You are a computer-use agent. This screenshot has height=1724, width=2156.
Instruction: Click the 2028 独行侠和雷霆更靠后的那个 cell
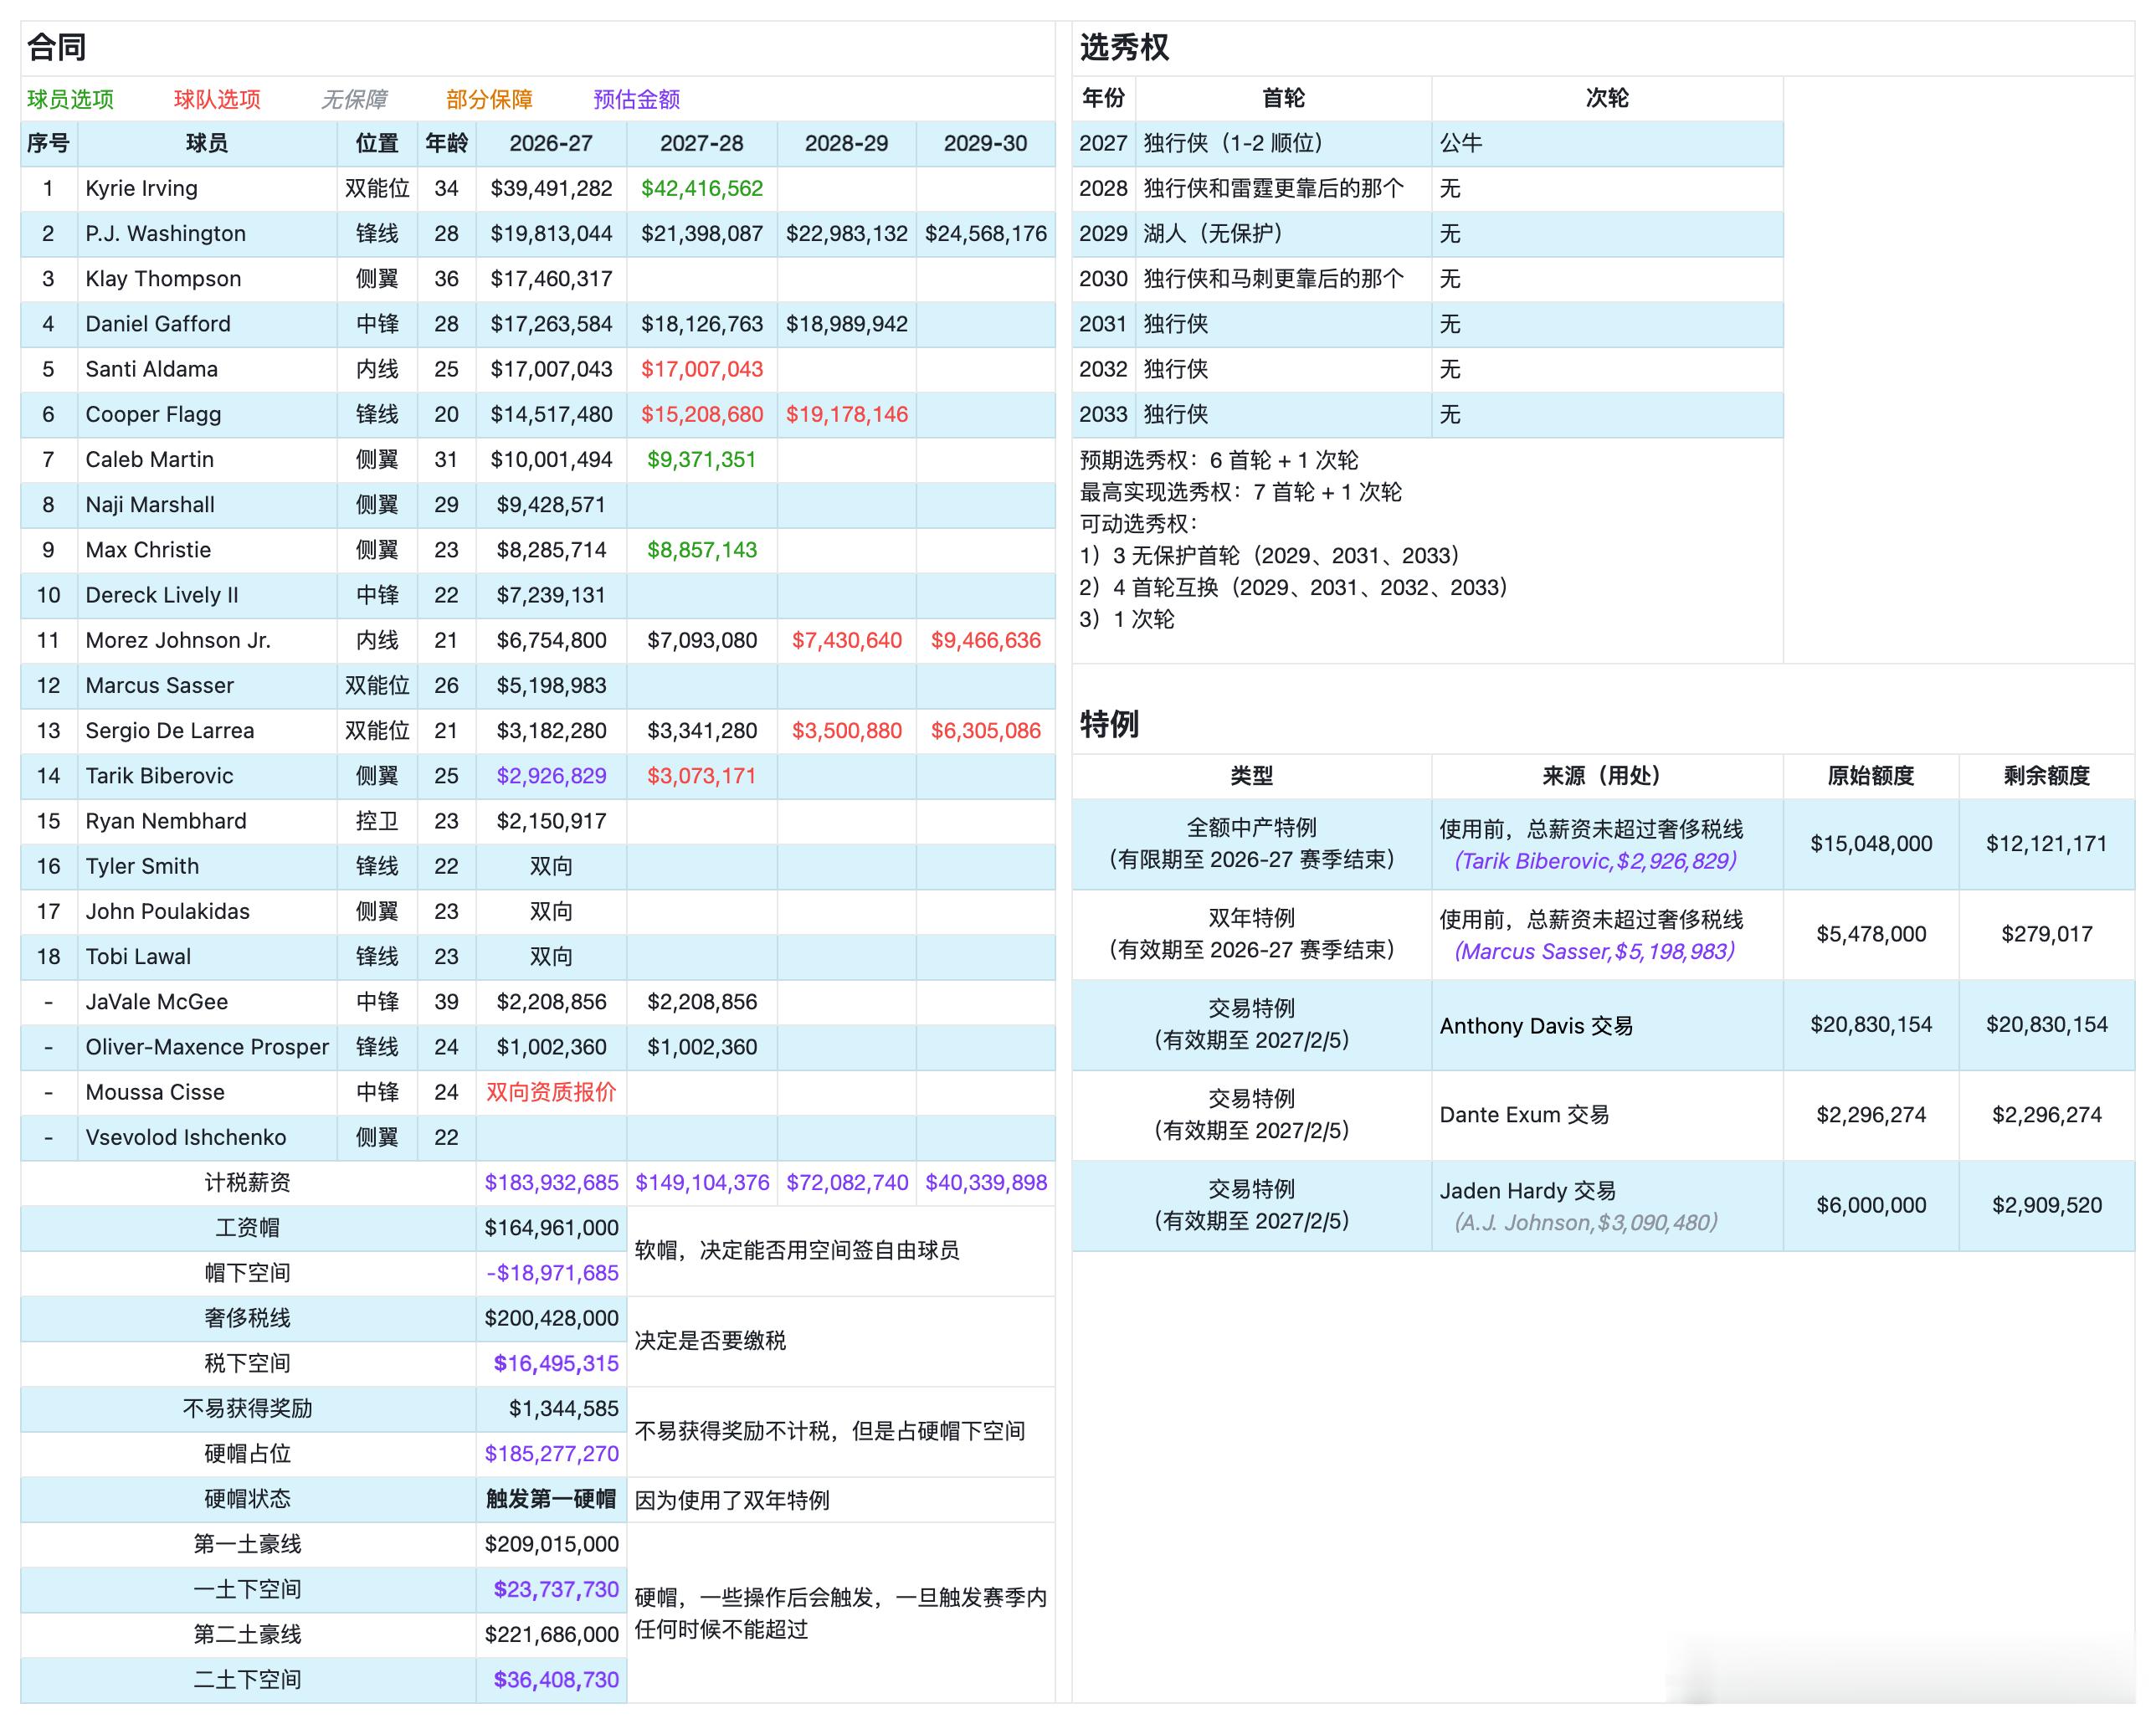(1283, 188)
